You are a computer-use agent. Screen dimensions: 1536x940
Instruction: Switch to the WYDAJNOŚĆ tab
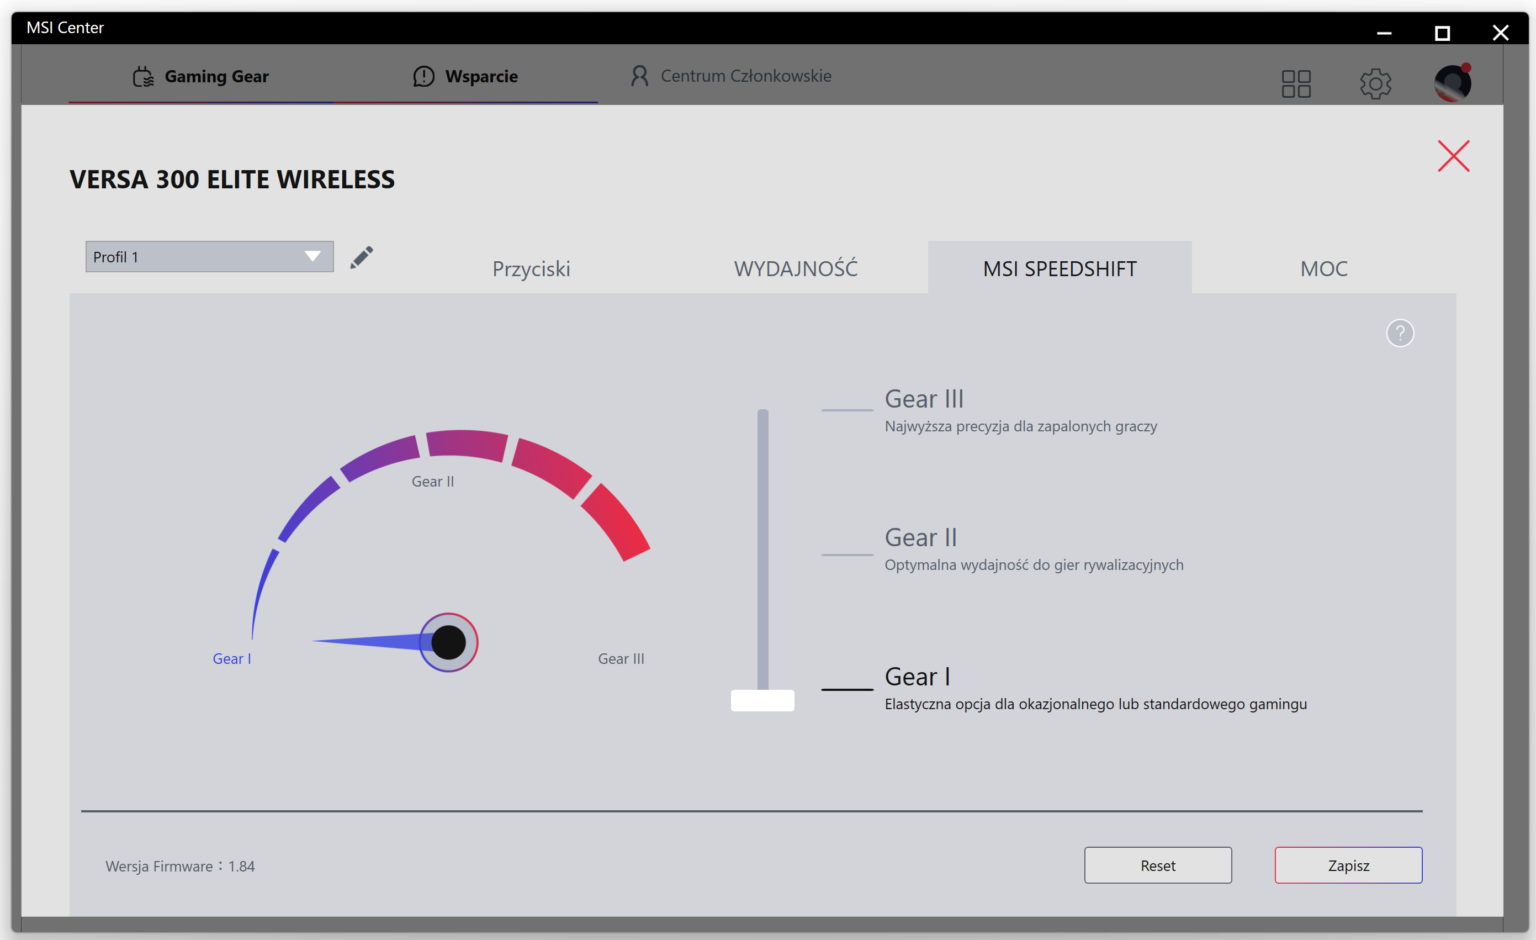click(796, 268)
